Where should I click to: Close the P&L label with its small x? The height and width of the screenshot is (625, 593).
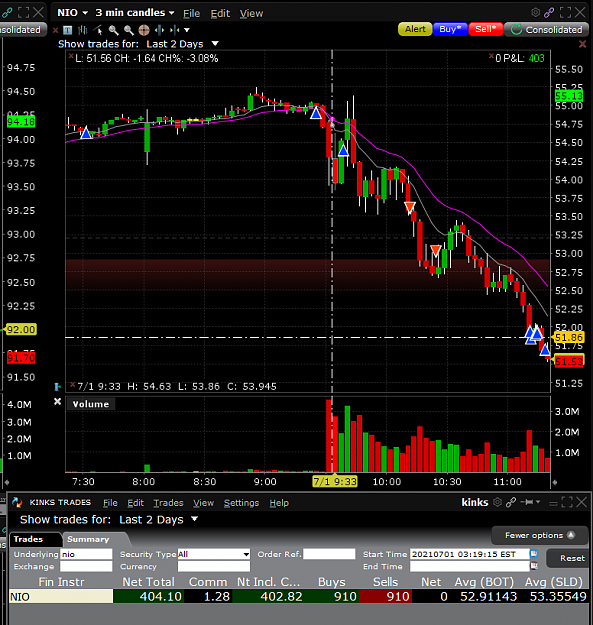491,56
